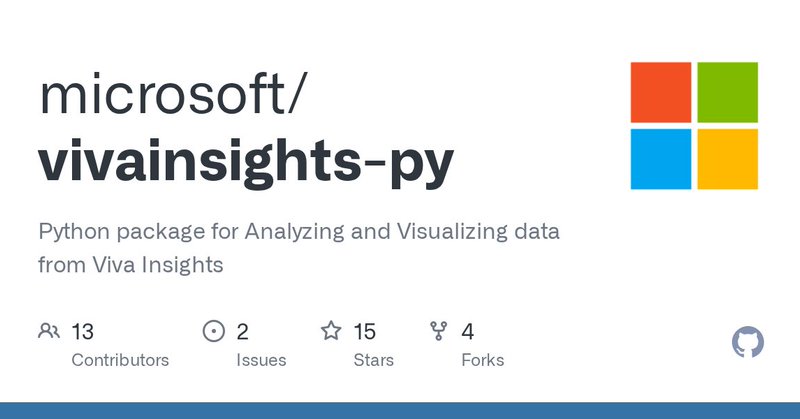Open the vivainsights-py repository title
Screen dimensions: 800x419
(246, 162)
